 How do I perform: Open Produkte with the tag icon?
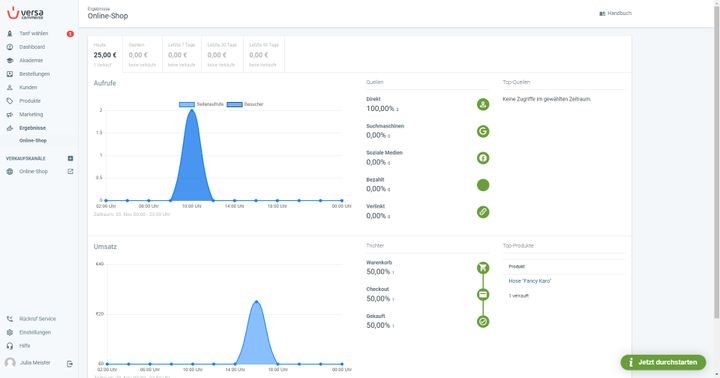coord(29,101)
